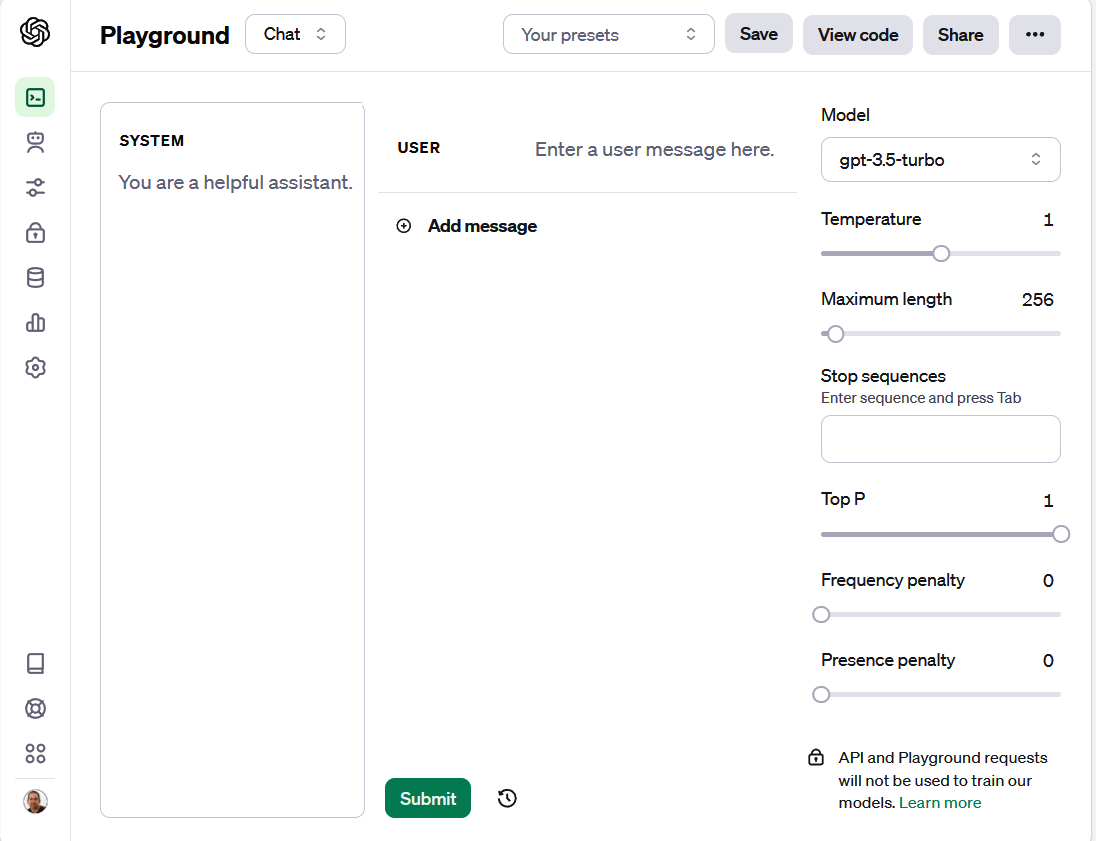1096x841 pixels.
Task: Open the Settings gear icon in sidebar
Action: (35, 368)
